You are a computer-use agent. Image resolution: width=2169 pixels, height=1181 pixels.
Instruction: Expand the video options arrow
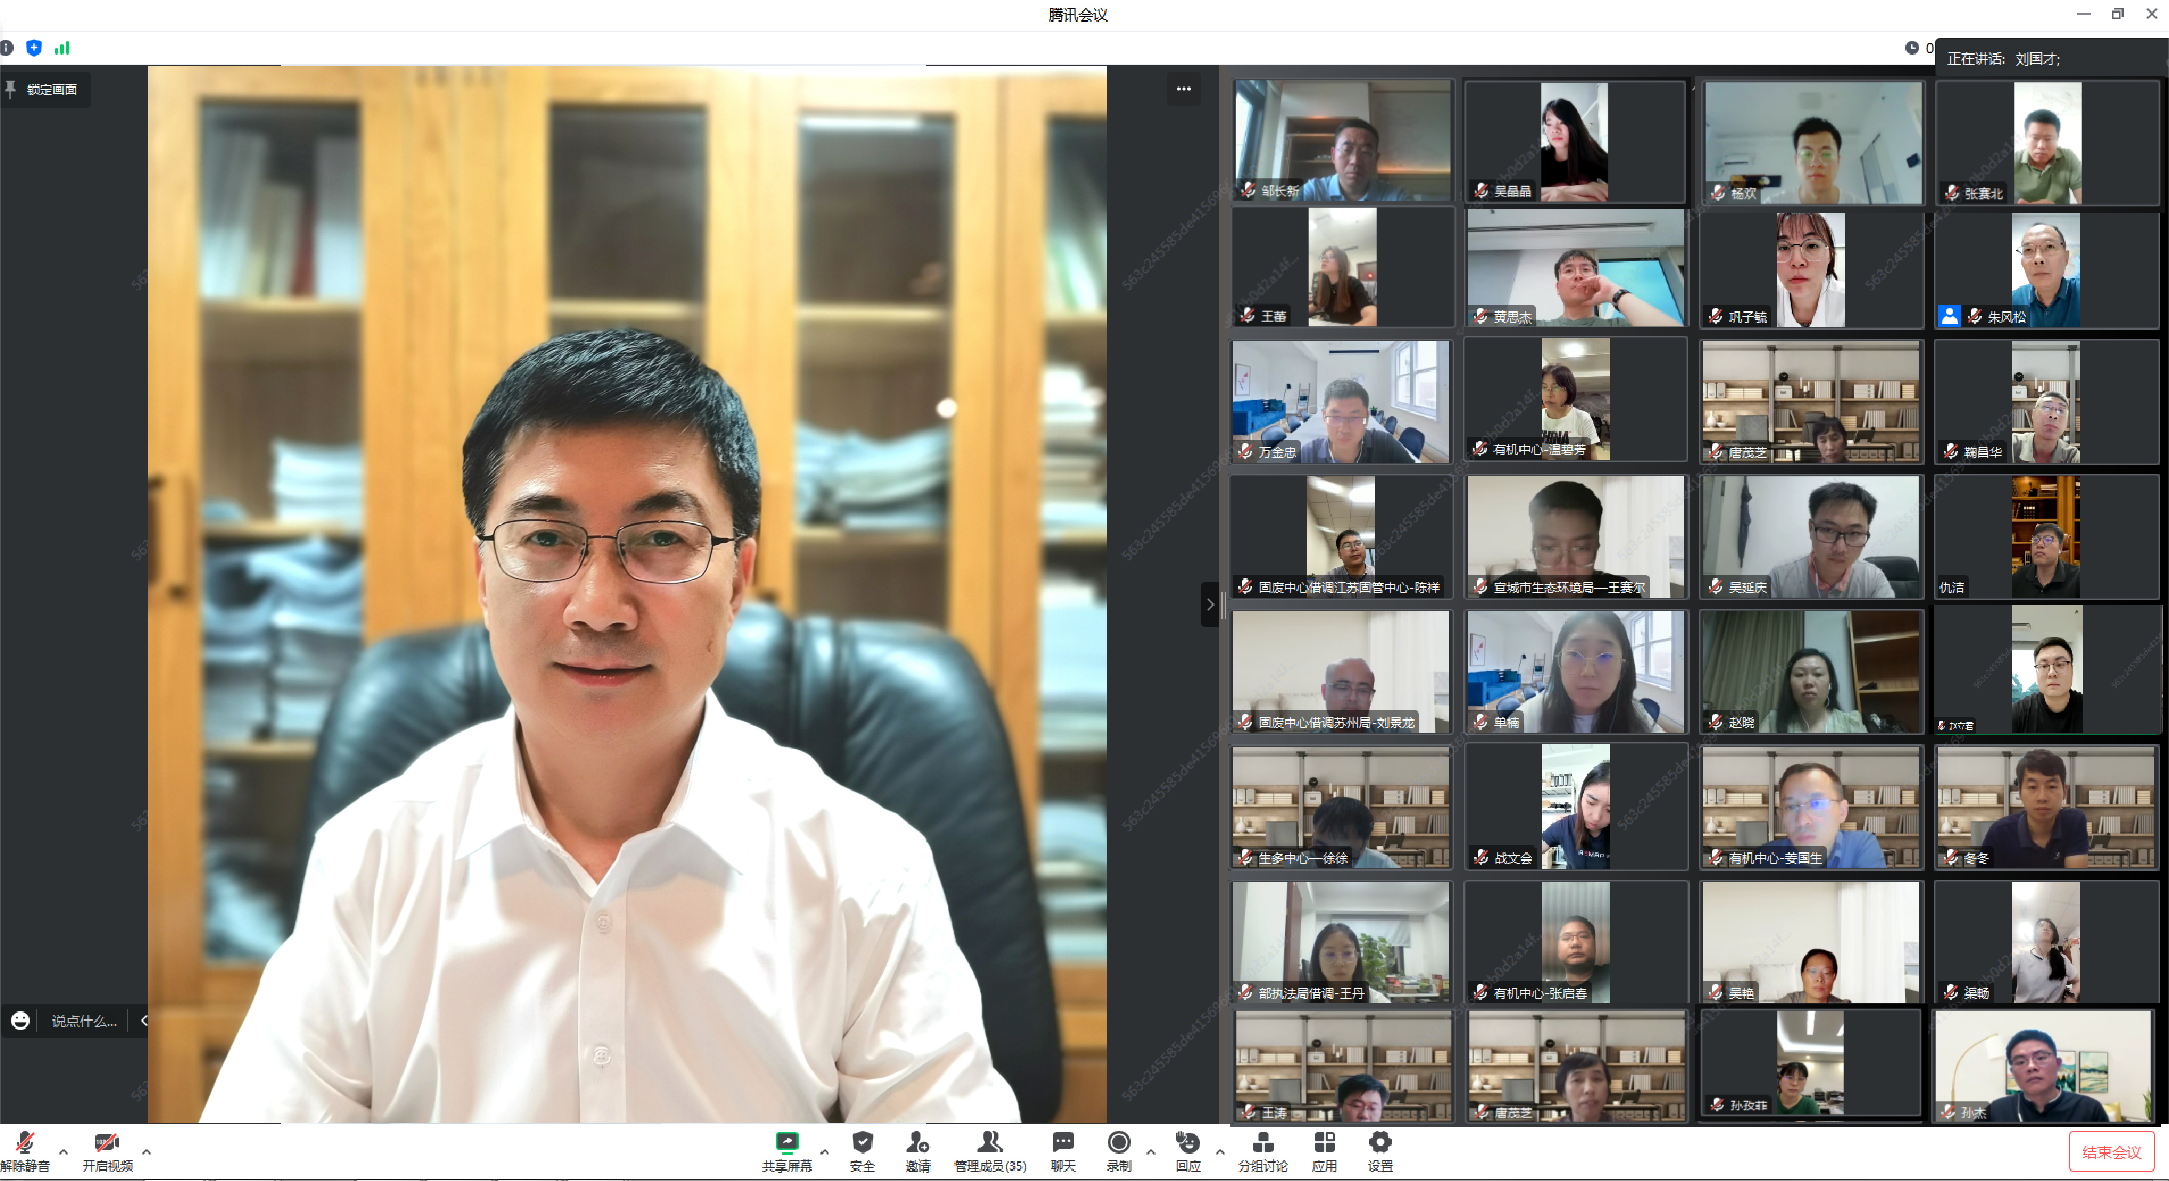point(147,1152)
